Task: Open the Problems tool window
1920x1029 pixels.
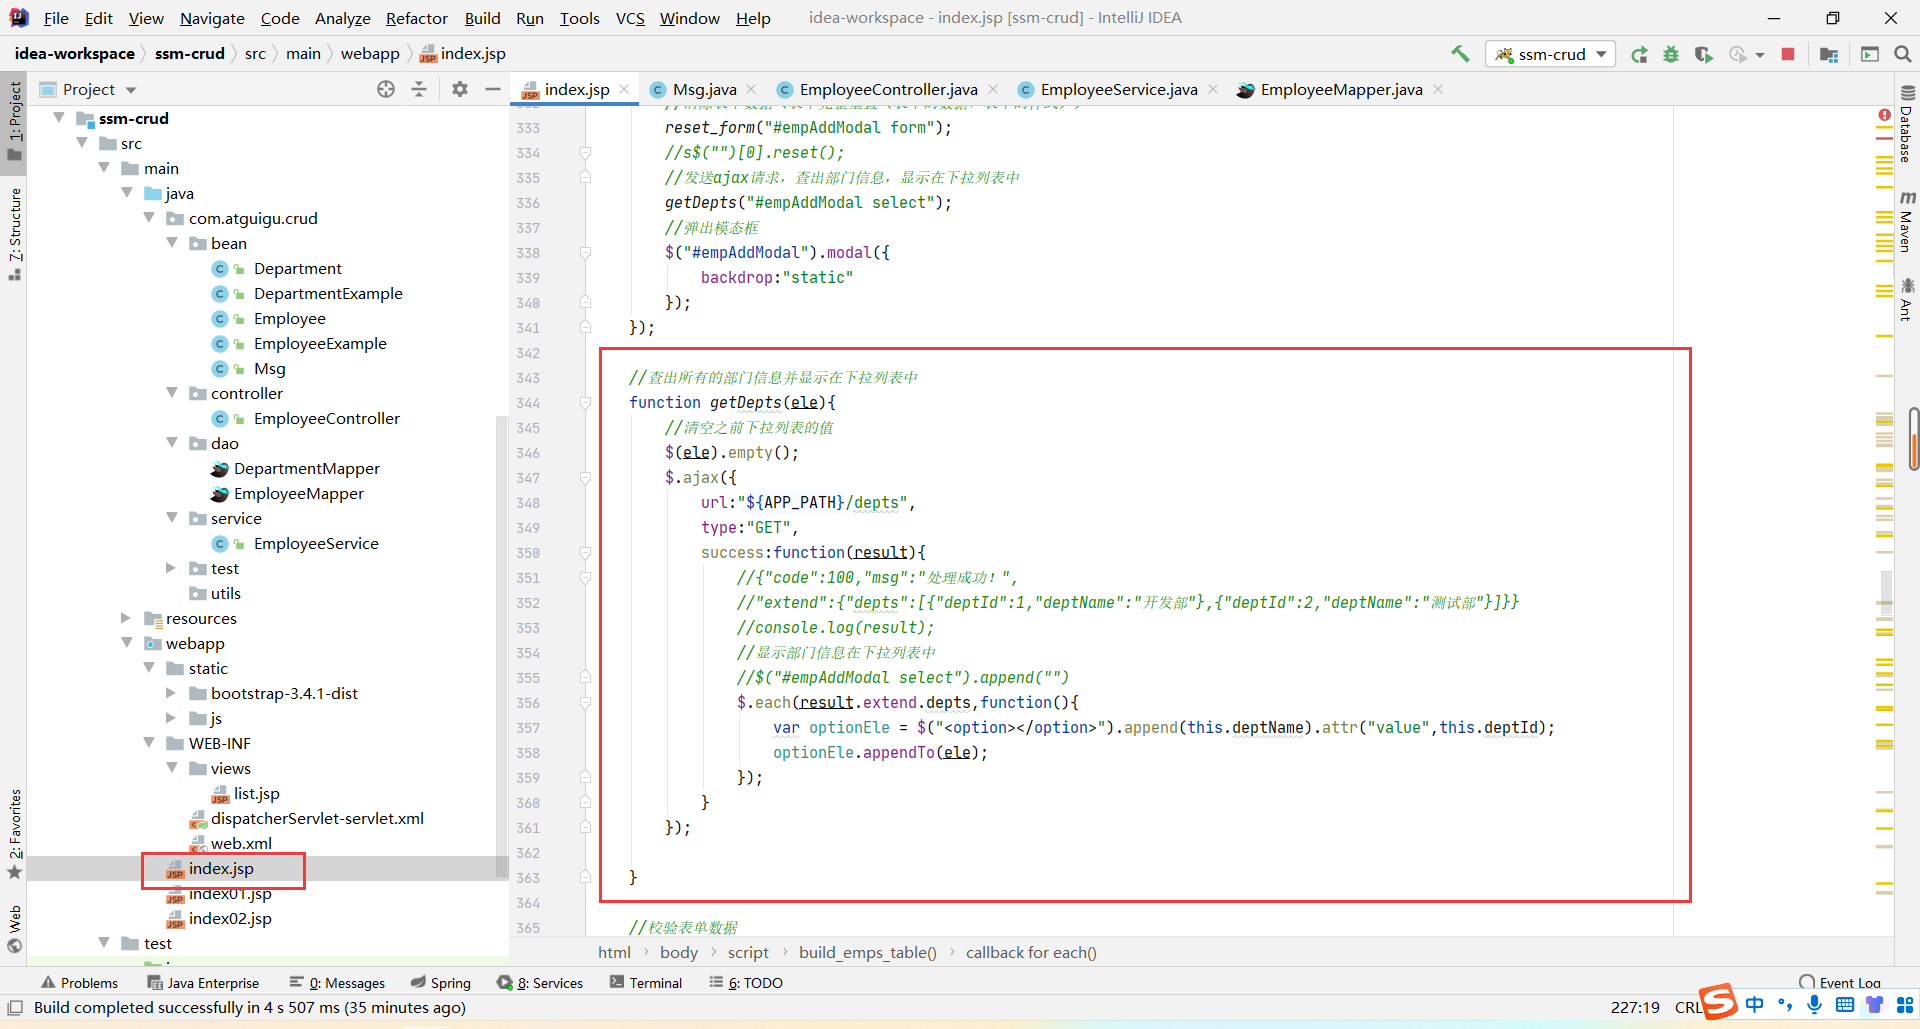Action: [x=79, y=983]
